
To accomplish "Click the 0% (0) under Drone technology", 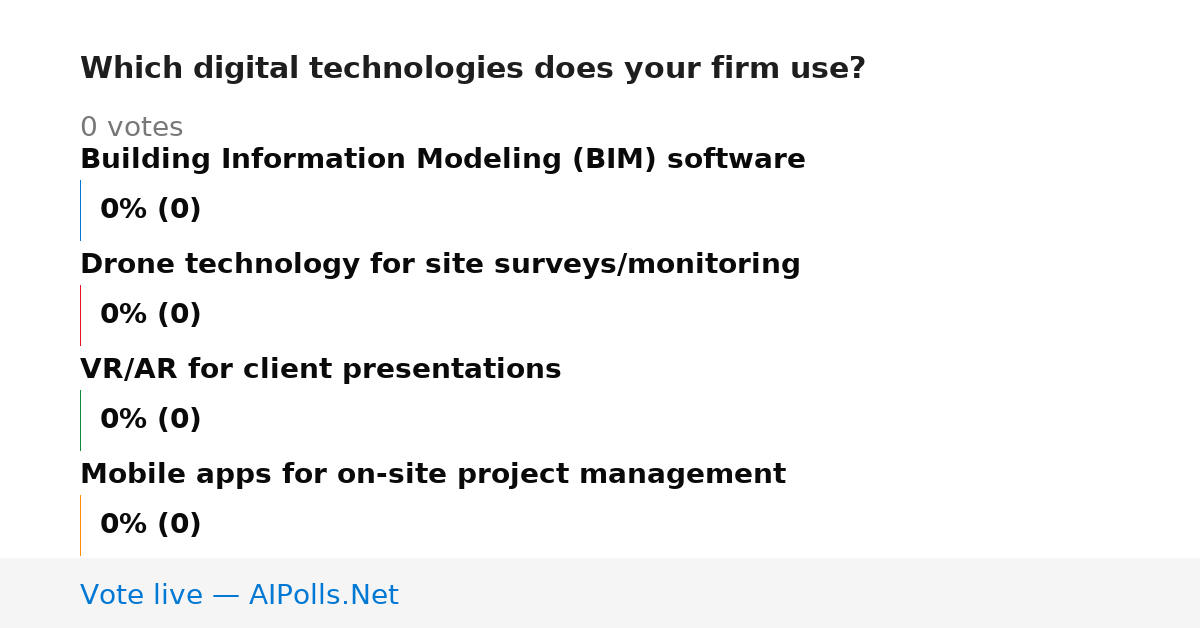I will 150,315.
